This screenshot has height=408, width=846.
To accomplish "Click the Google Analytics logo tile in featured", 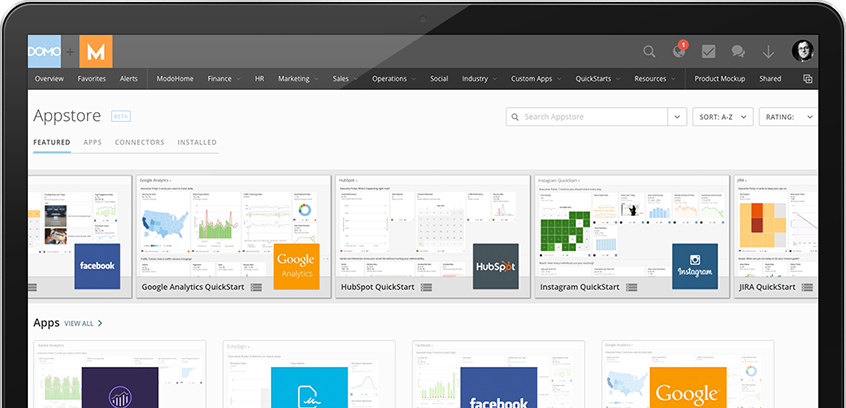I will pos(296,266).
